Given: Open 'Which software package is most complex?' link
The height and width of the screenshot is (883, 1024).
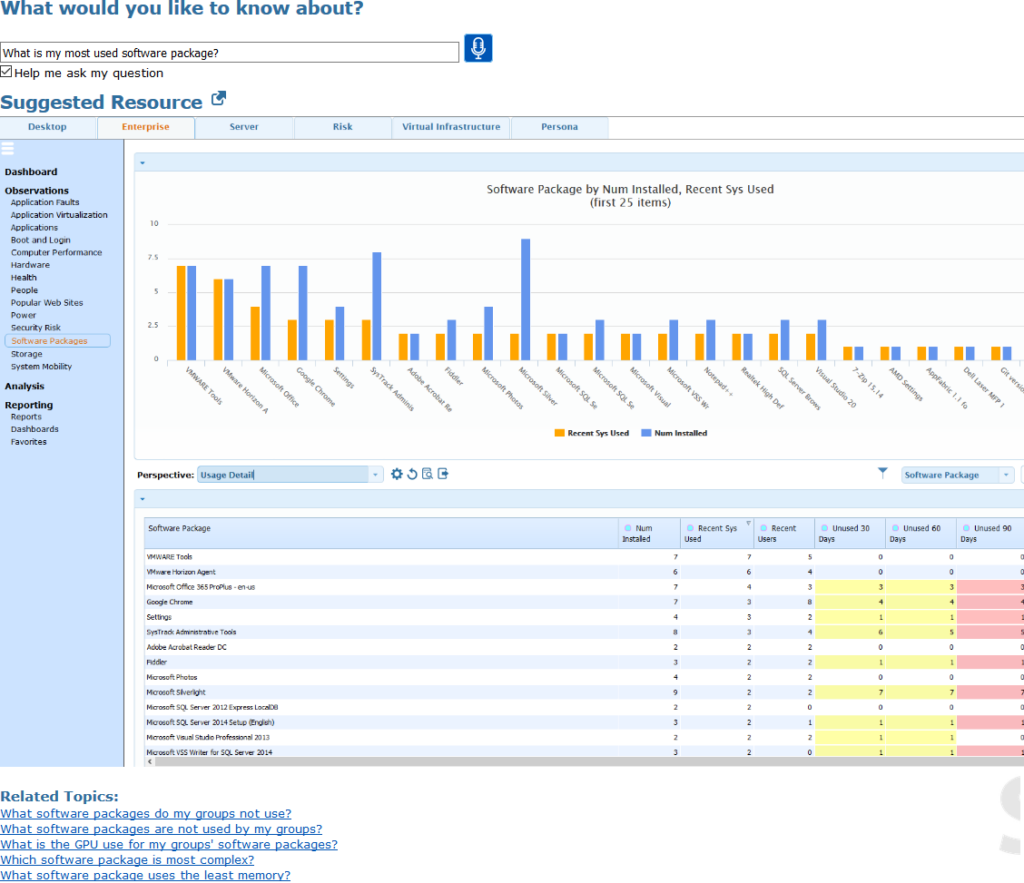Looking at the screenshot, I should (x=127, y=859).
